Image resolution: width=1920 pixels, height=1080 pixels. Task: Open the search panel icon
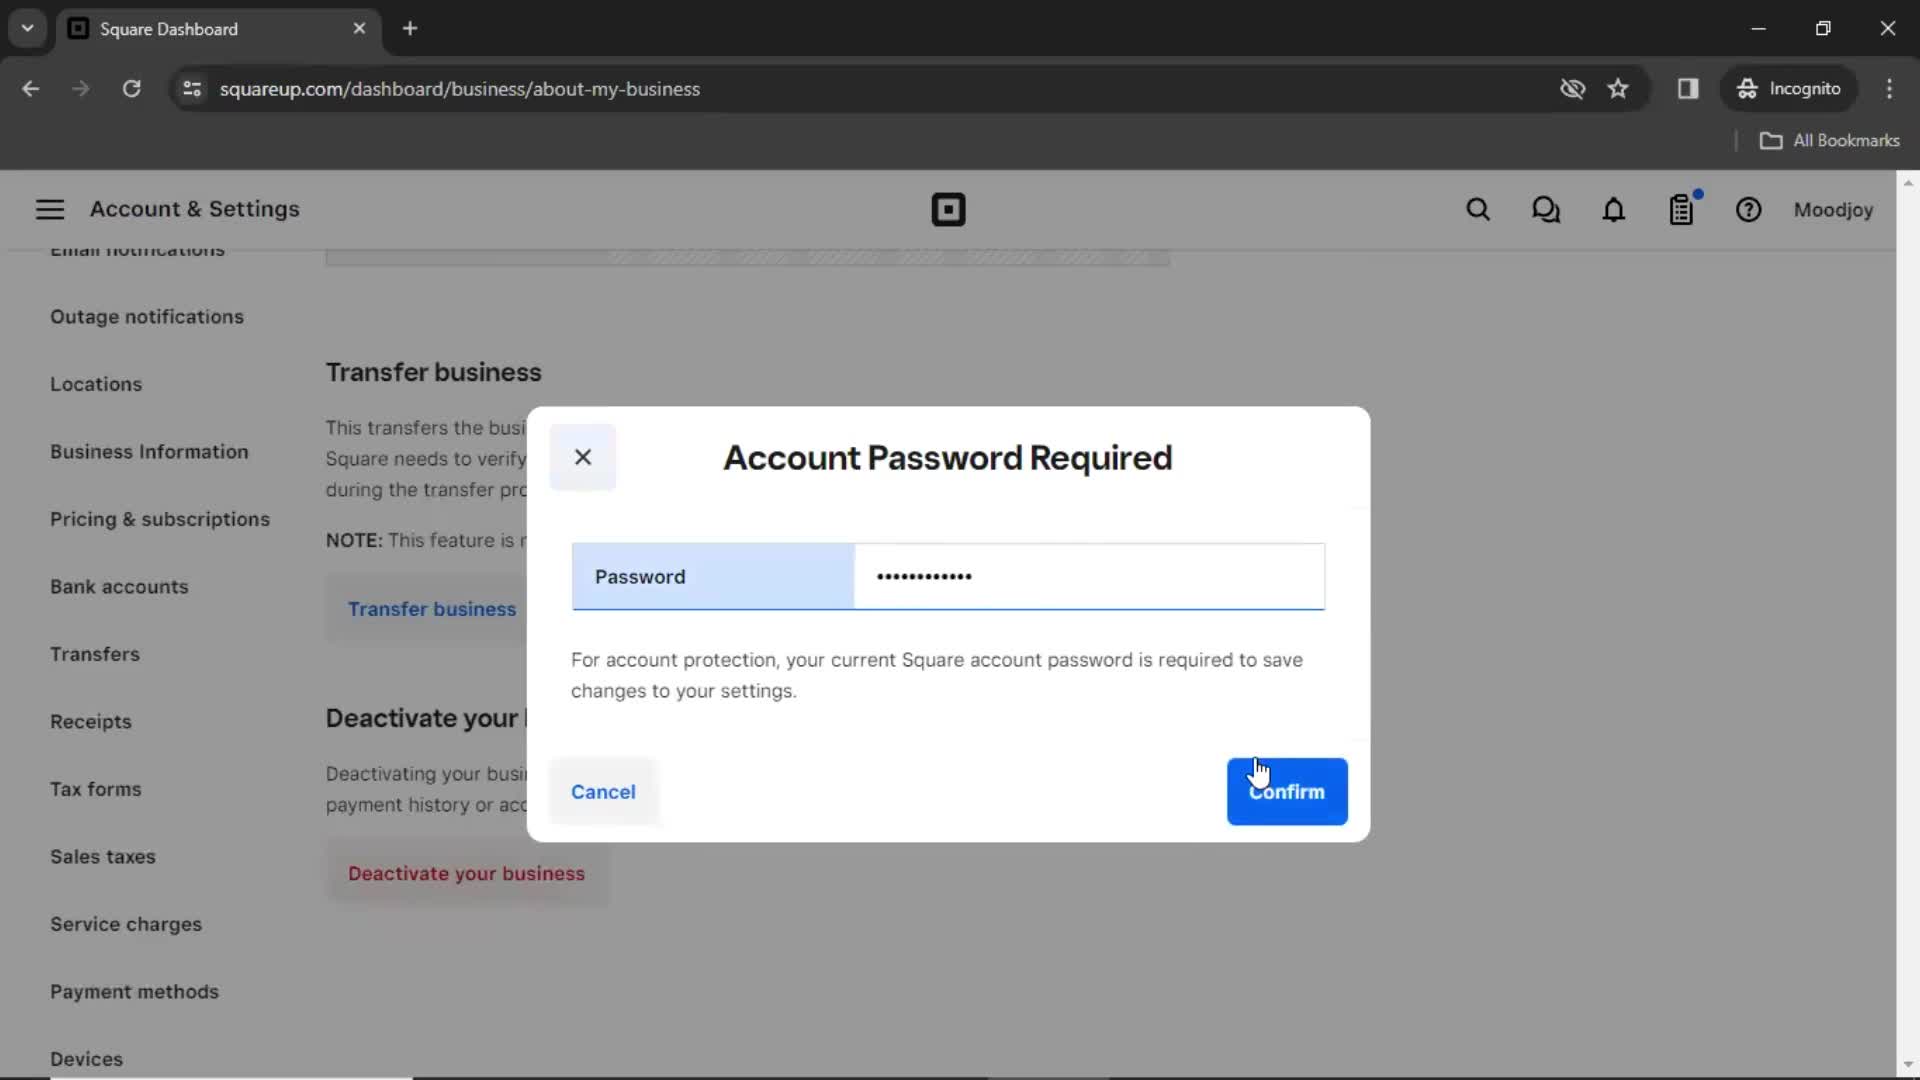point(1477,210)
